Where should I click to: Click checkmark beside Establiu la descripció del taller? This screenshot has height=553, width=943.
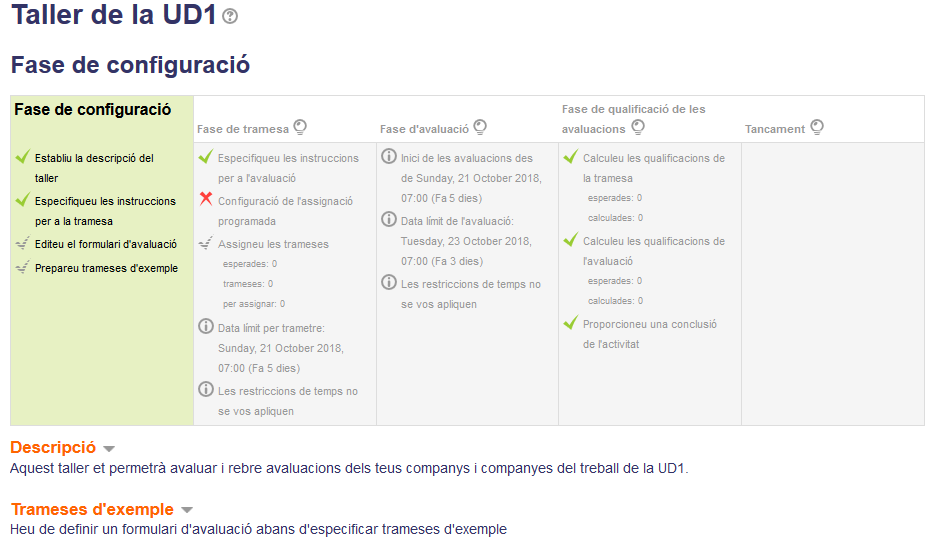tap(23, 157)
